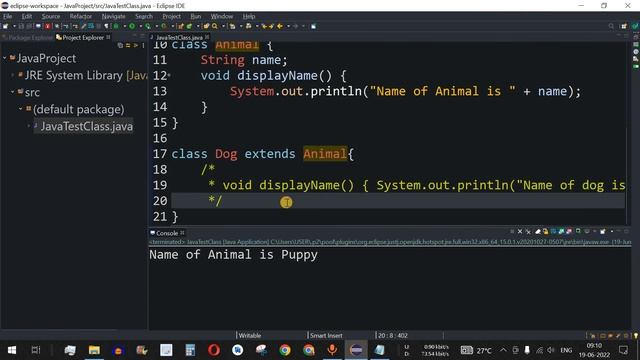This screenshot has height=360, width=640.
Task: Click the New file toolbar icon
Action: tap(5, 26)
